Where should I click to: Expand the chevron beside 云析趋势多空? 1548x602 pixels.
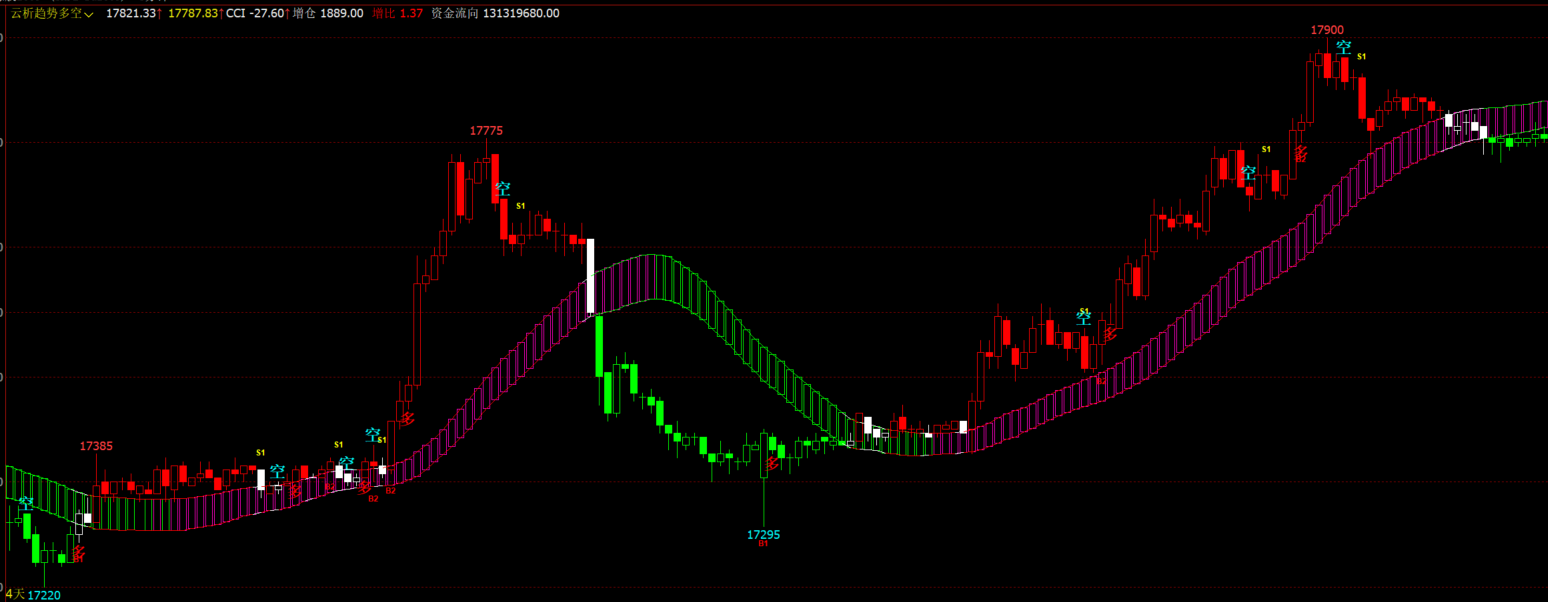point(90,14)
